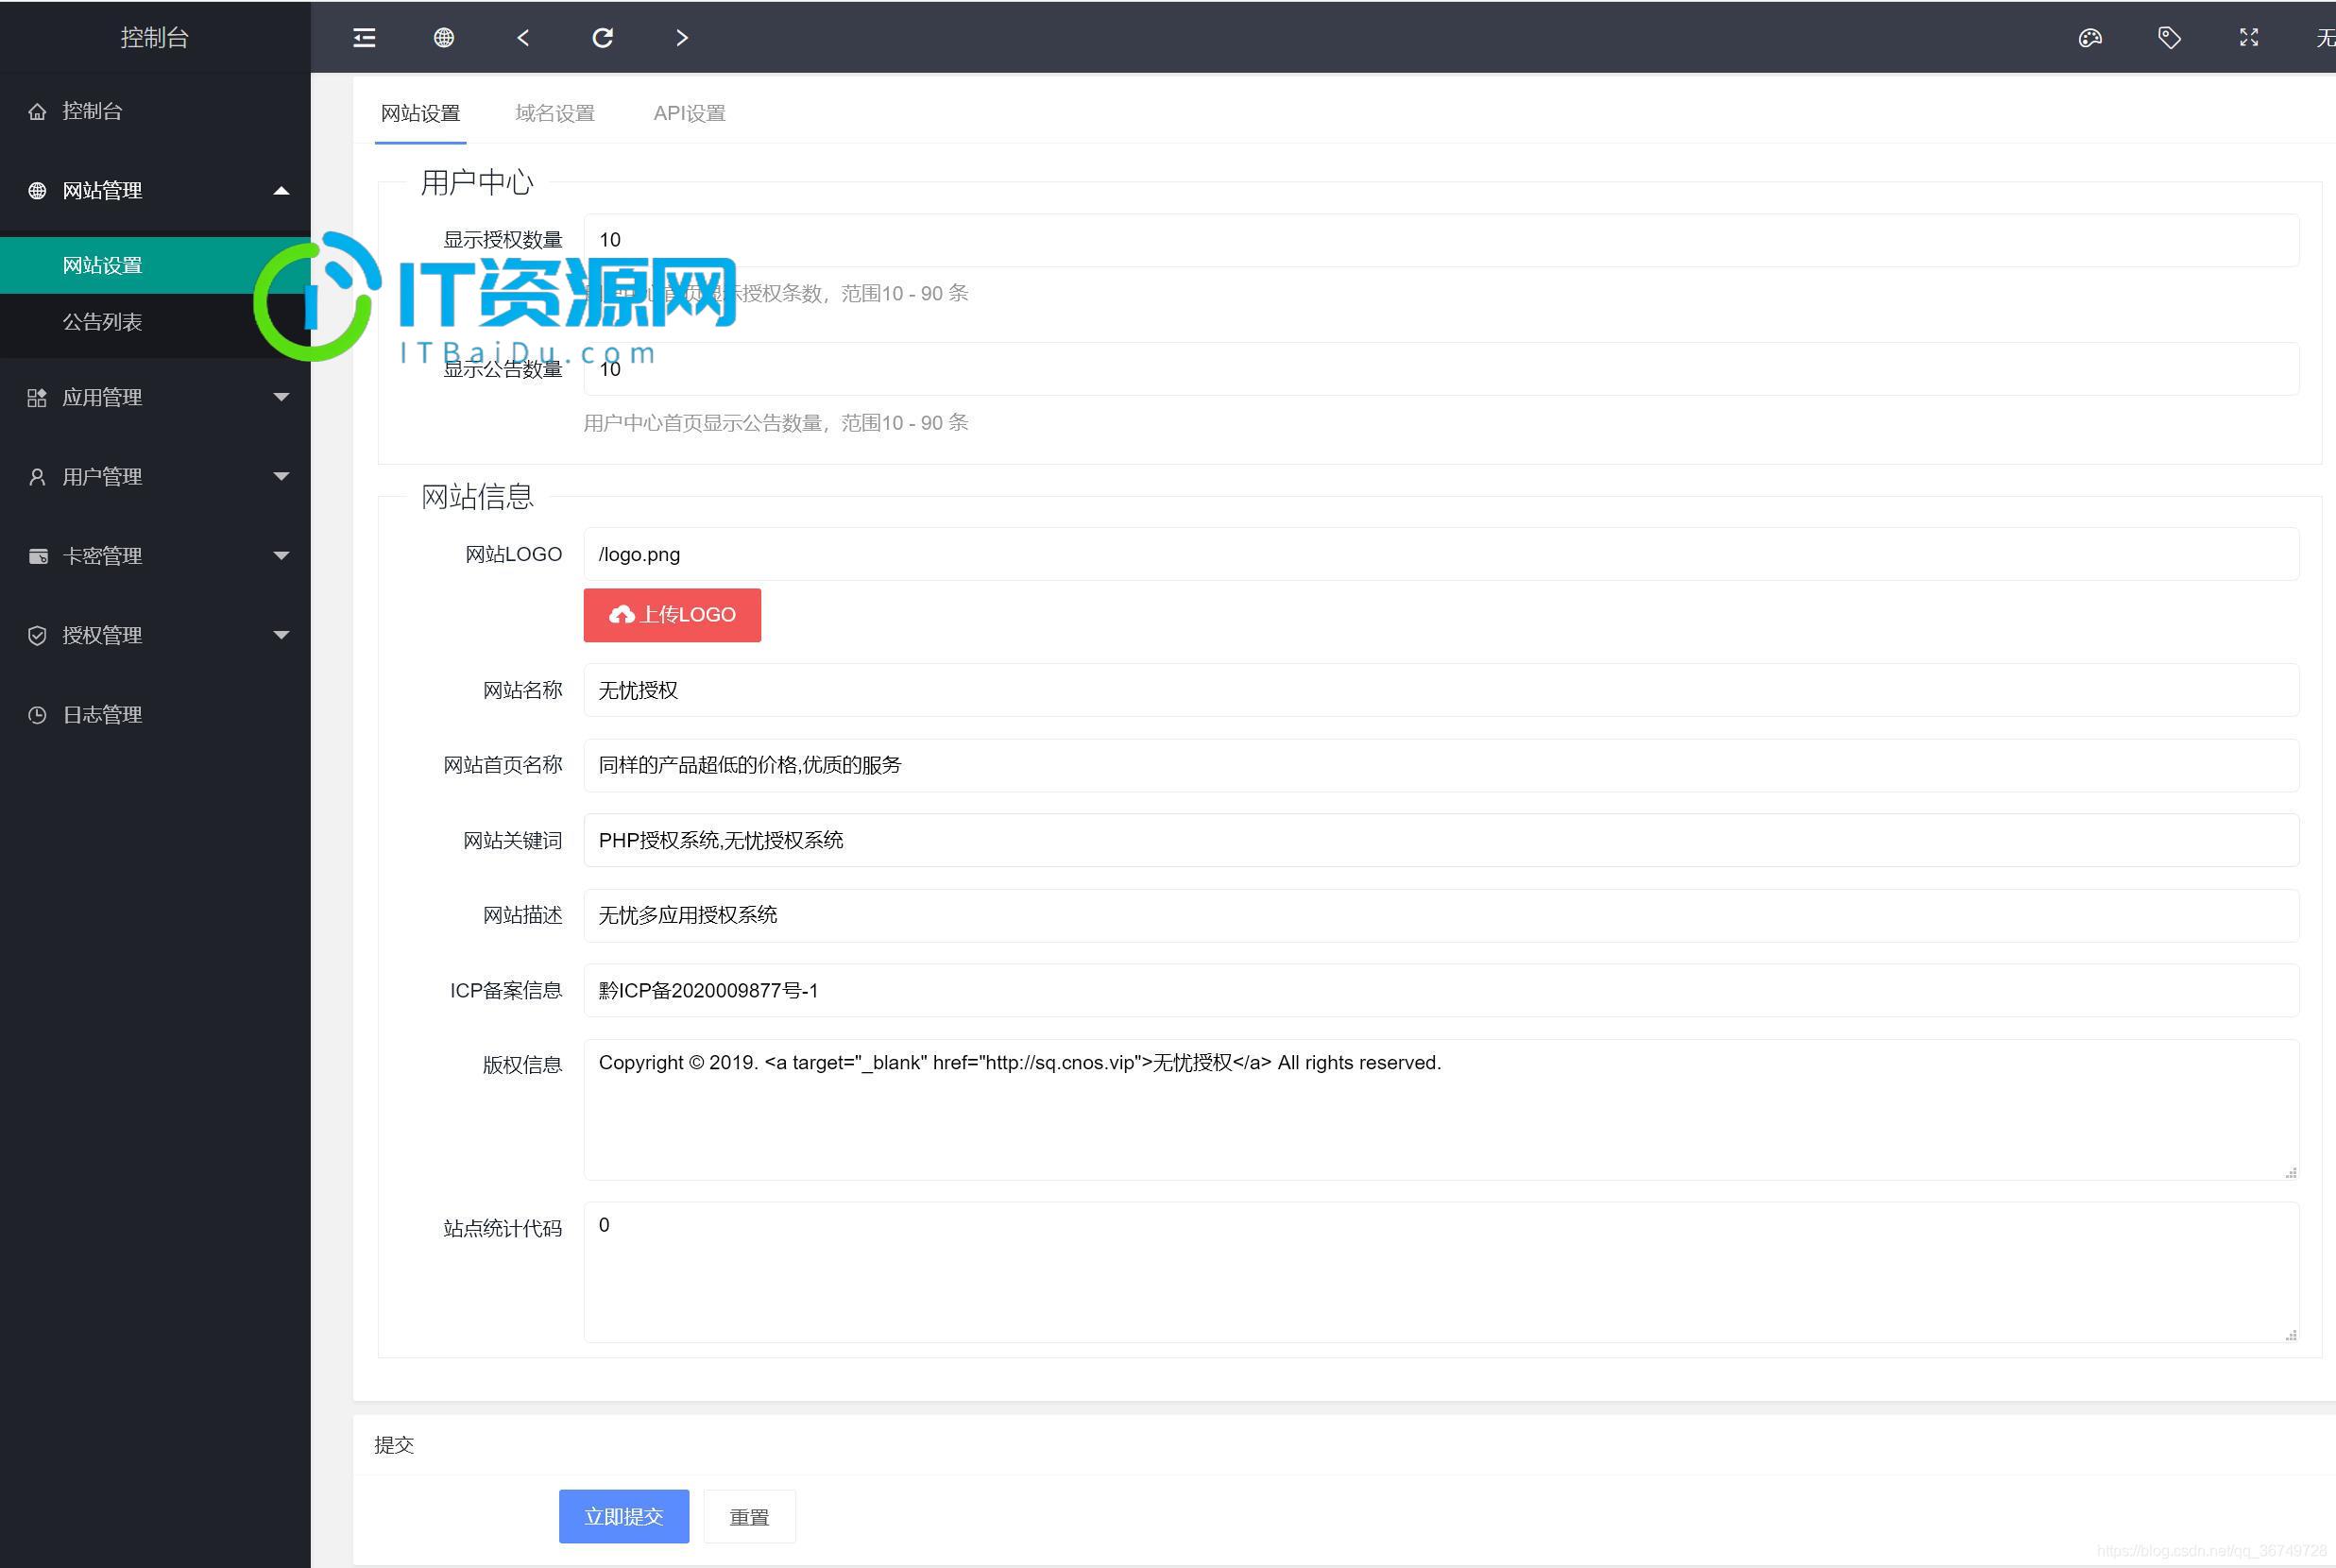2336x1568 pixels.
Task: Switch to the 网站设置 tab
Action: [x=420, y=113]
